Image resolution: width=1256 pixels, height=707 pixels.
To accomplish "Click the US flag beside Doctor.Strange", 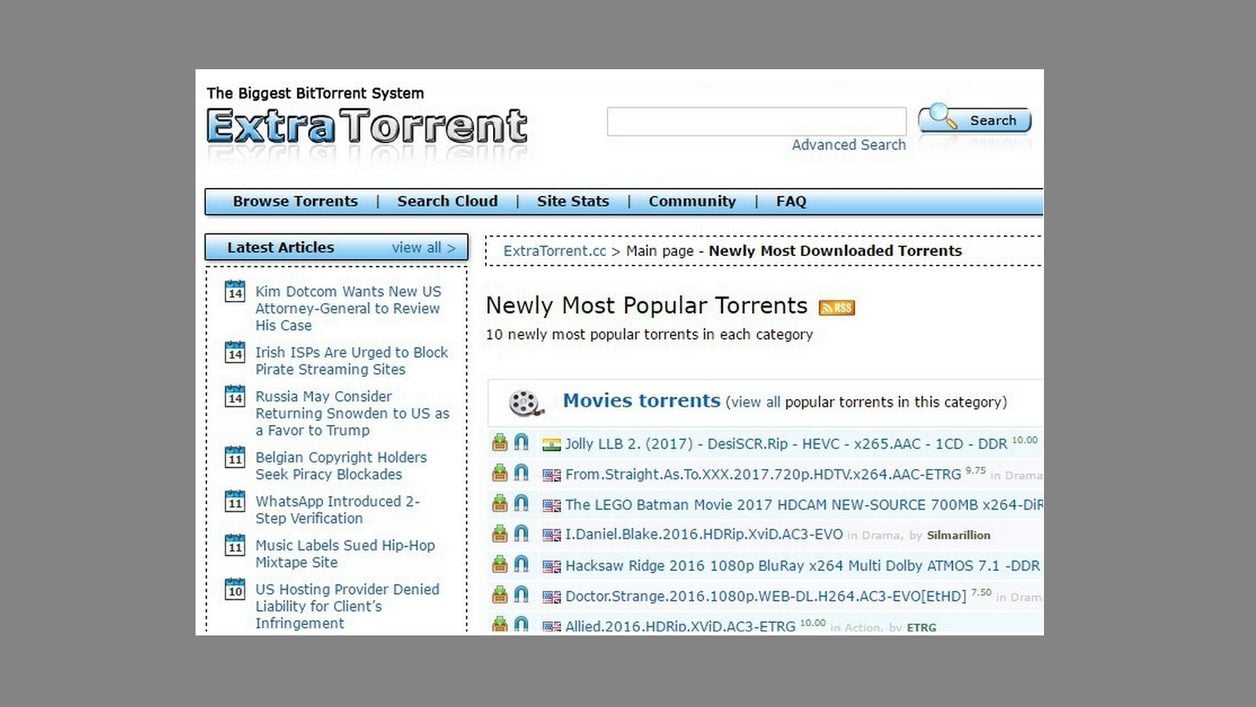I will point(551,597).
